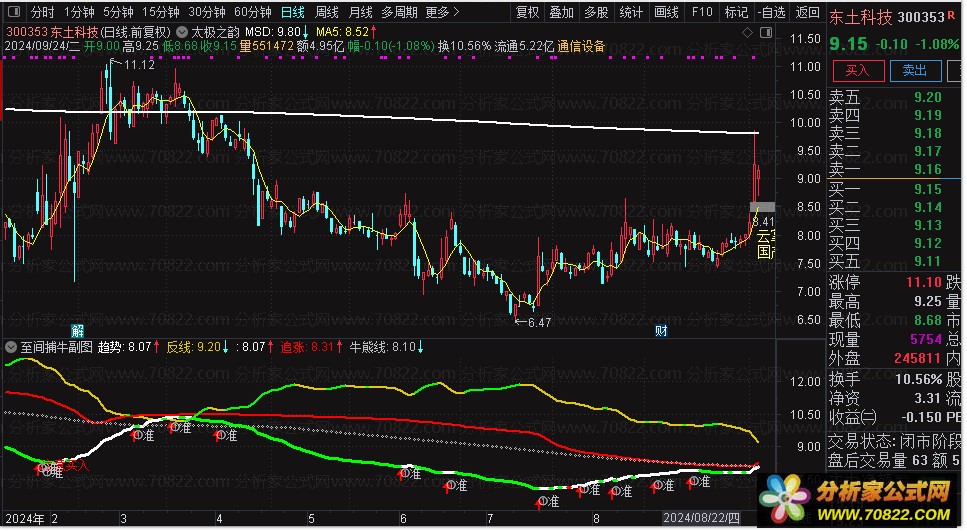Viewport: 967px width, 531px height.
Task: Select the 5分钟 period tab
Action: pos(118,12)
